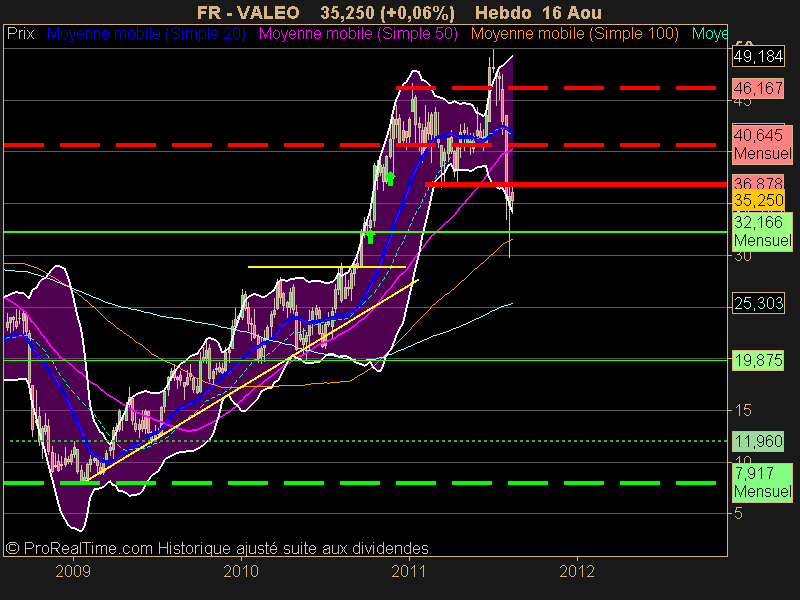Click the 7,917 Mensuel support label

(x=762, y=482)
